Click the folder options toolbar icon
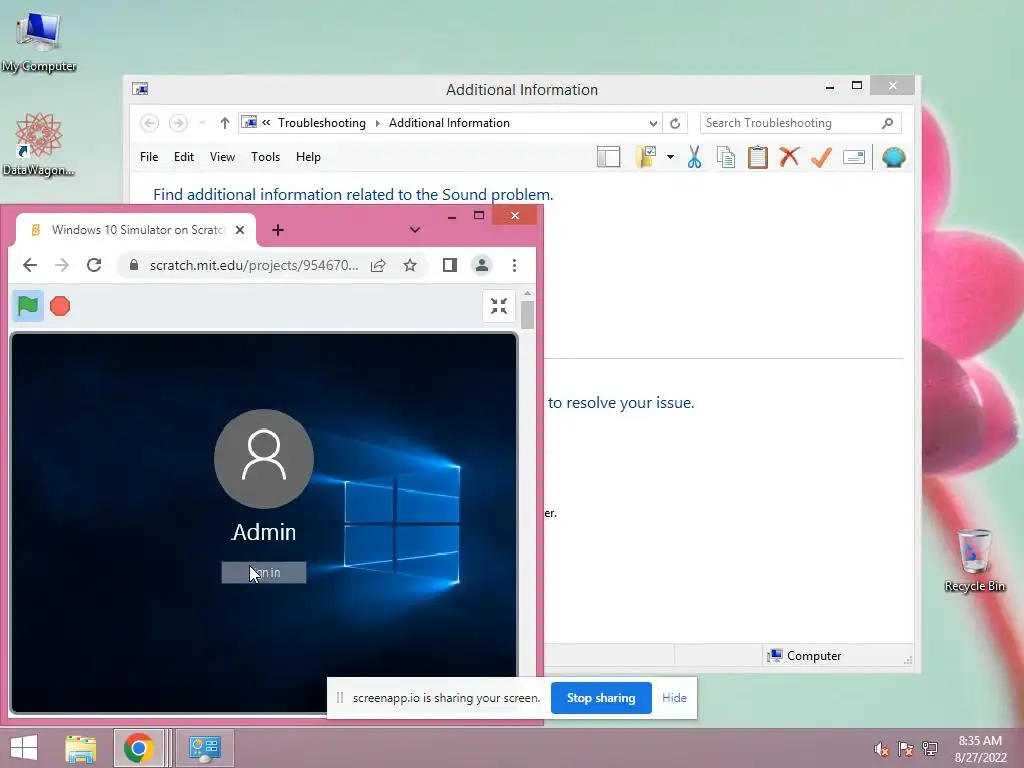This screenshot has width=1024, height=768. coord(645,157)
